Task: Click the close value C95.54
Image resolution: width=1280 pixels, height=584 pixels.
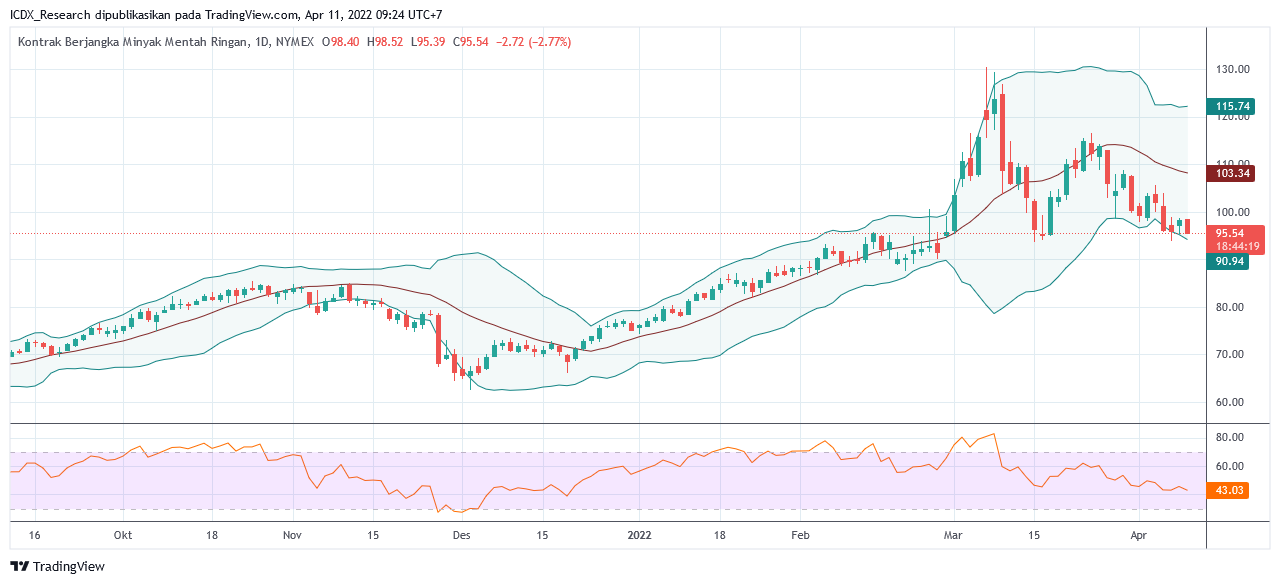Action: tap(471, 42)
